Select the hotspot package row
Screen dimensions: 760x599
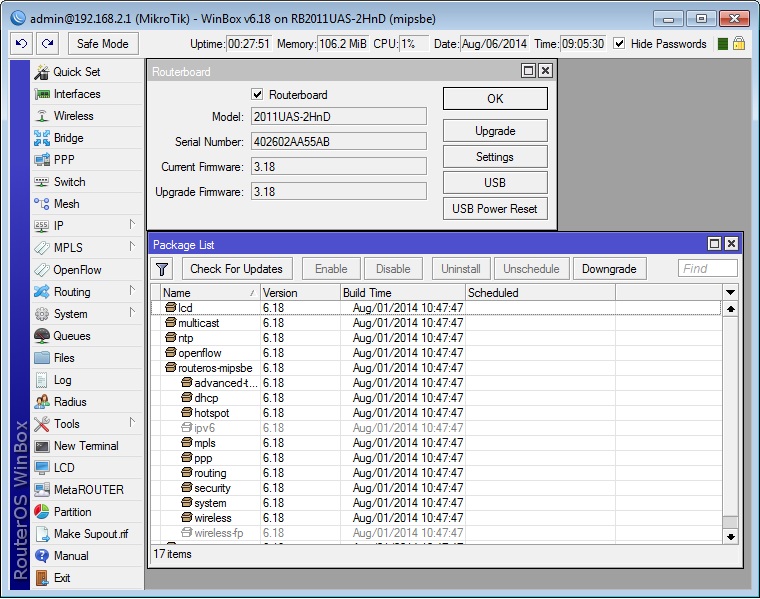tap(436, 413)
